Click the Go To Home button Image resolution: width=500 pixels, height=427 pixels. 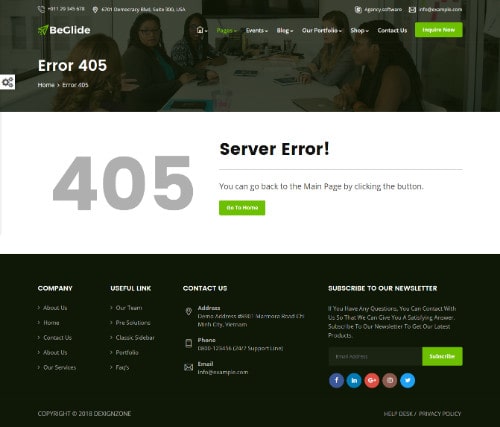pos(242,208)
